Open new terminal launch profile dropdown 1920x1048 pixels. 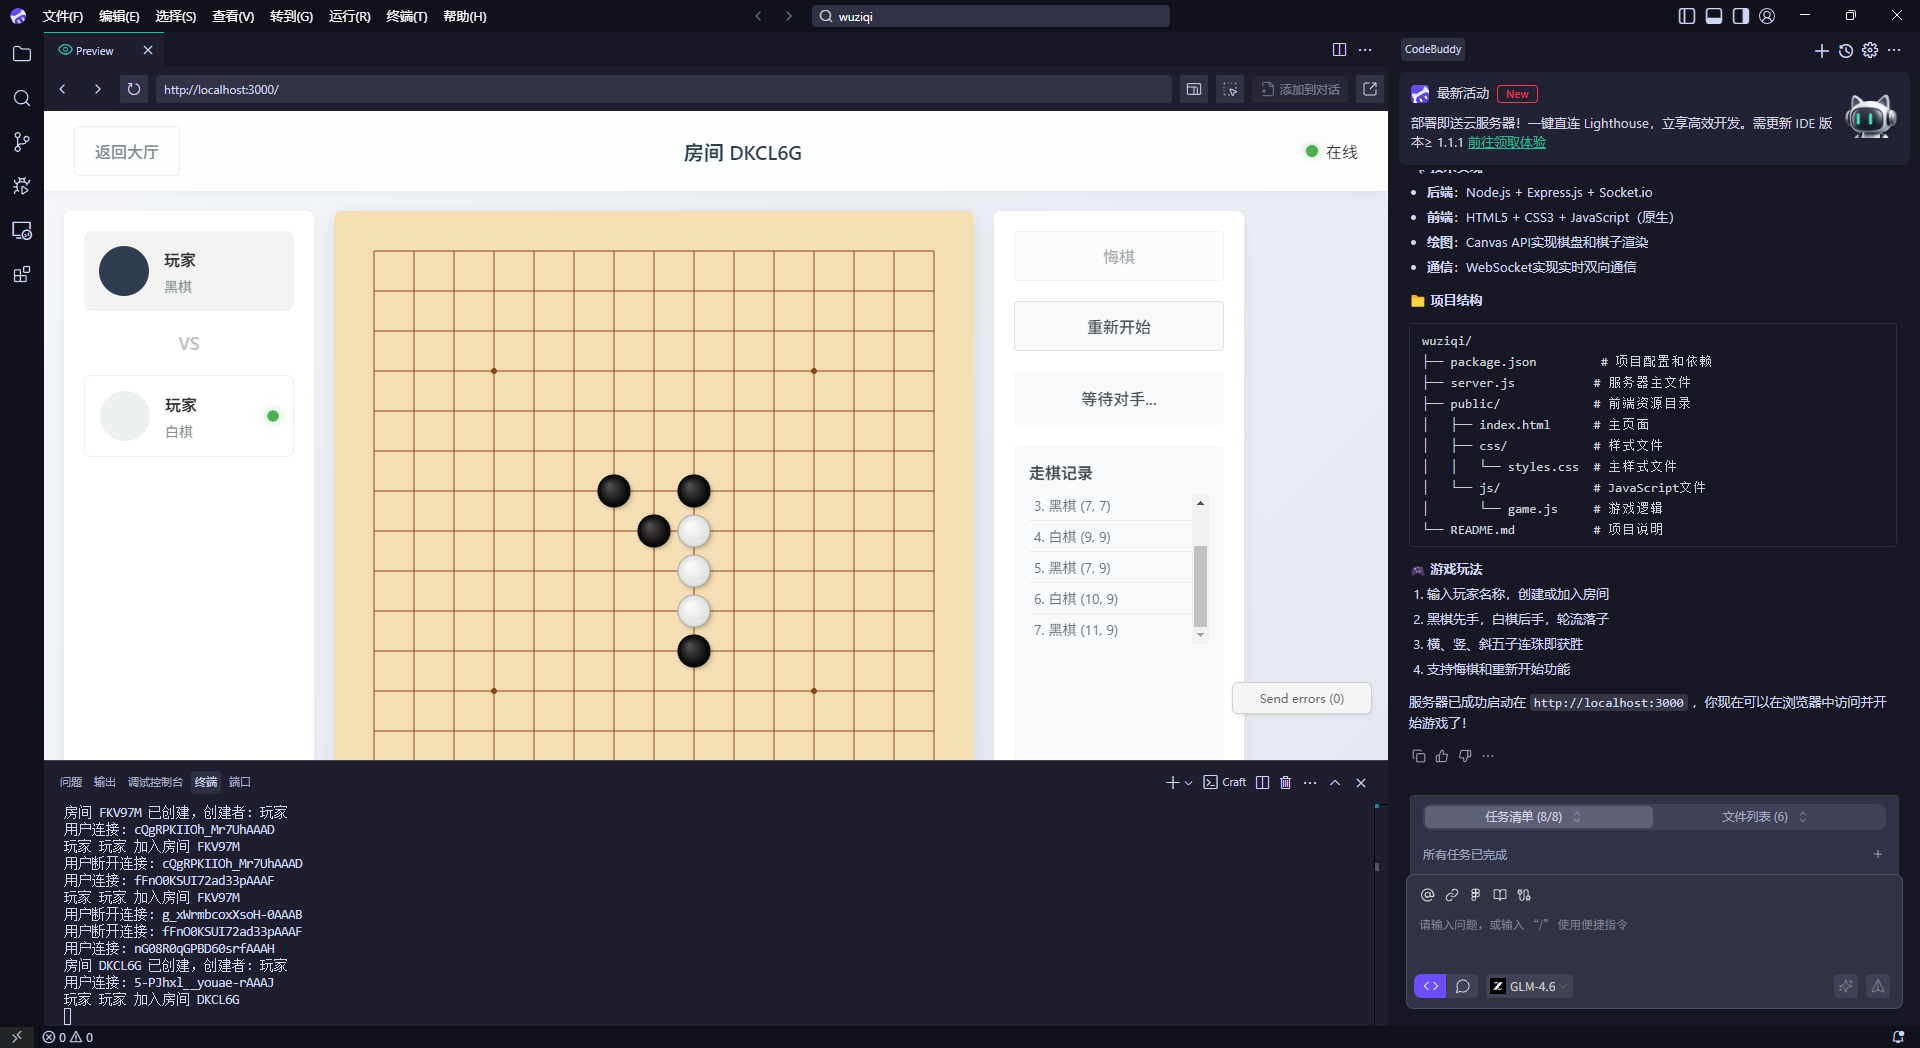pos(1188,783)
